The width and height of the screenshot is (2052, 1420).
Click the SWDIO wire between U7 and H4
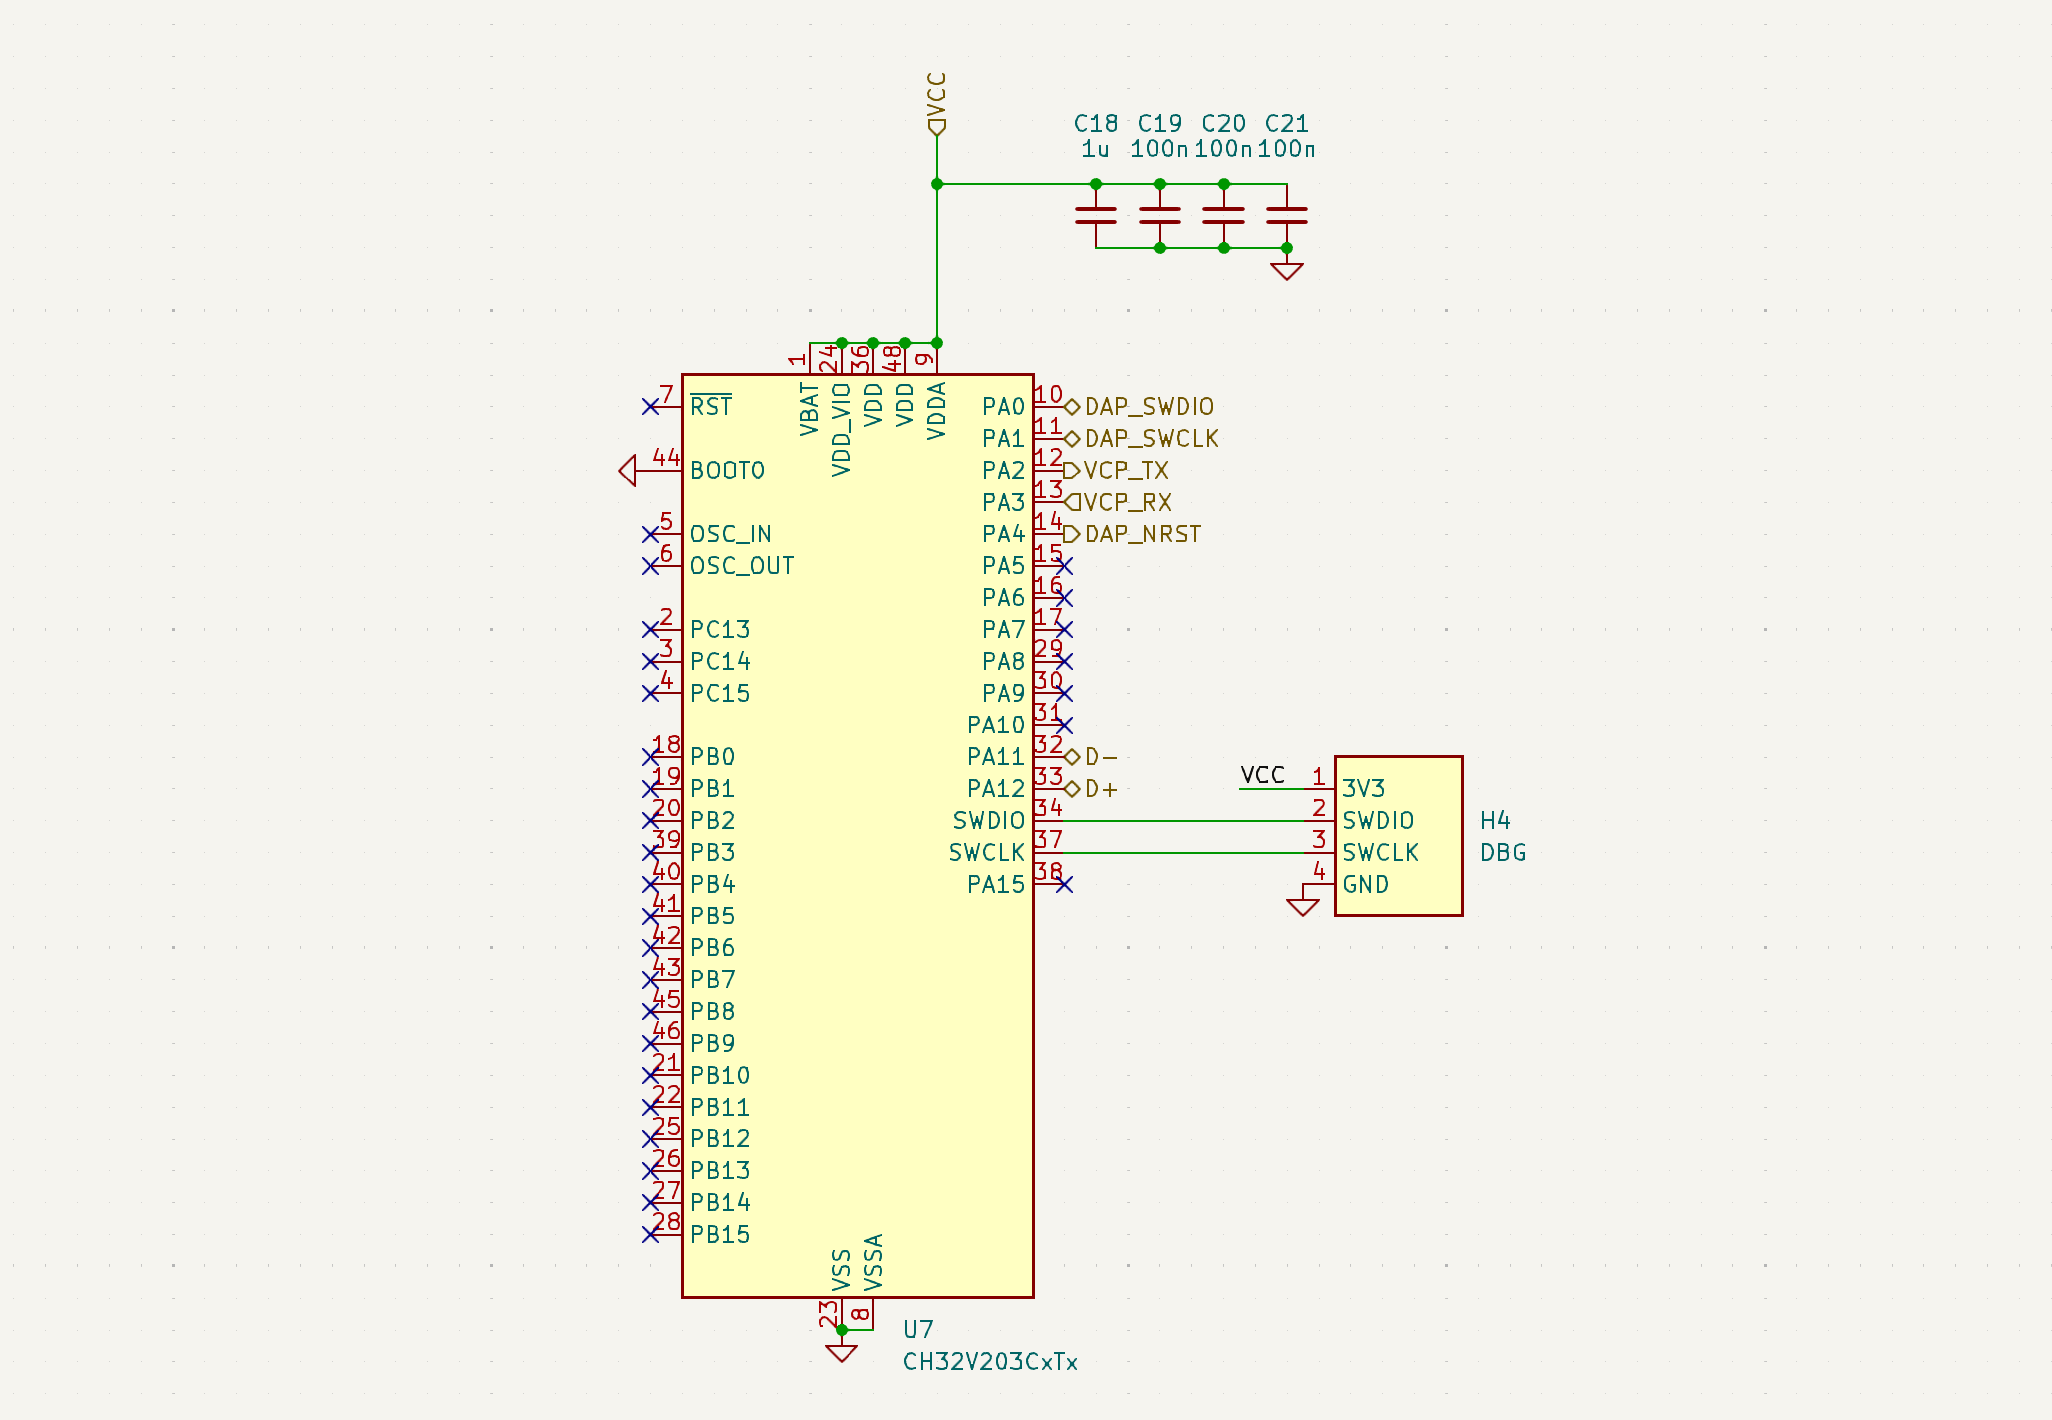(1184, 821)
